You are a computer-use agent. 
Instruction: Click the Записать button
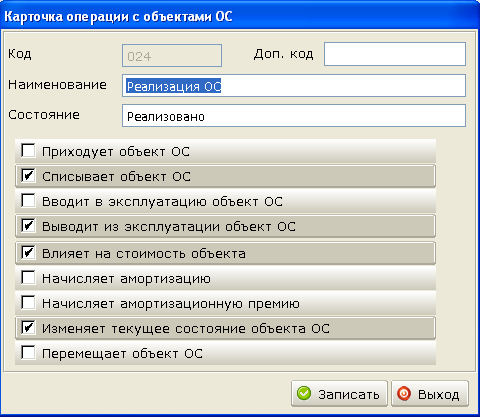pos(339,394)
